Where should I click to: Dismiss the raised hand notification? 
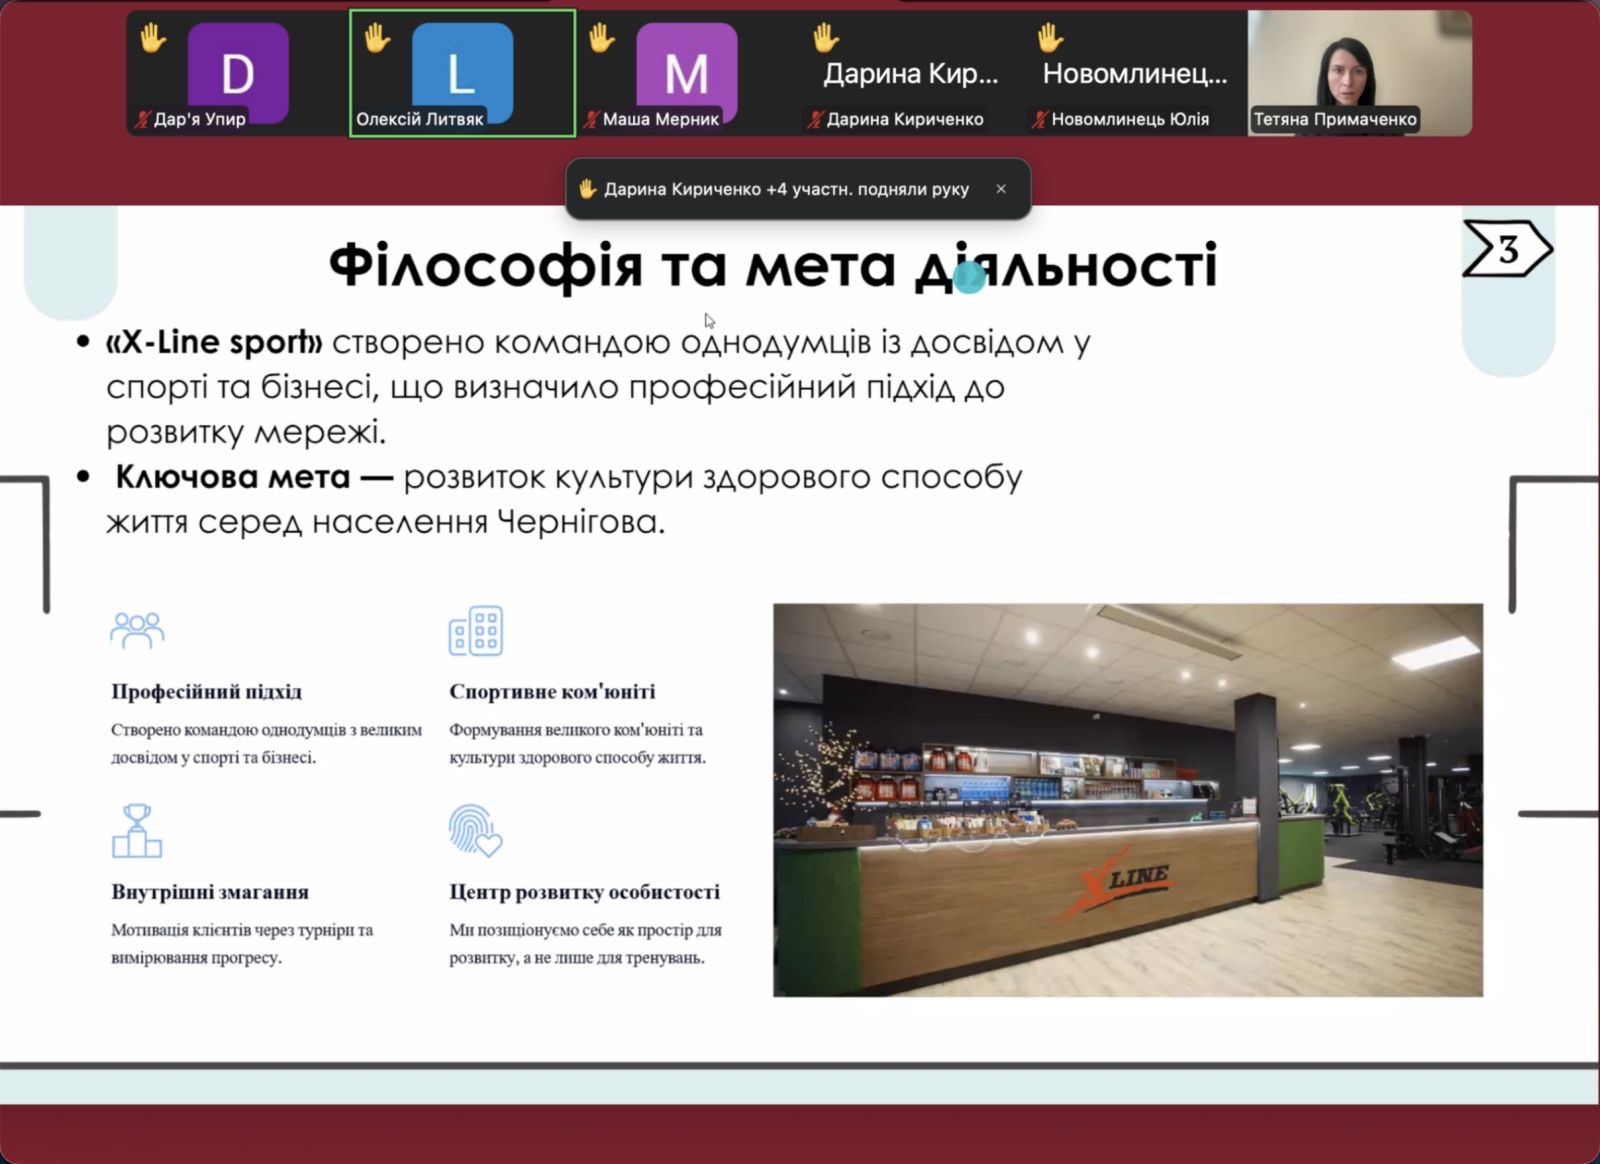tap(1001, 189)
